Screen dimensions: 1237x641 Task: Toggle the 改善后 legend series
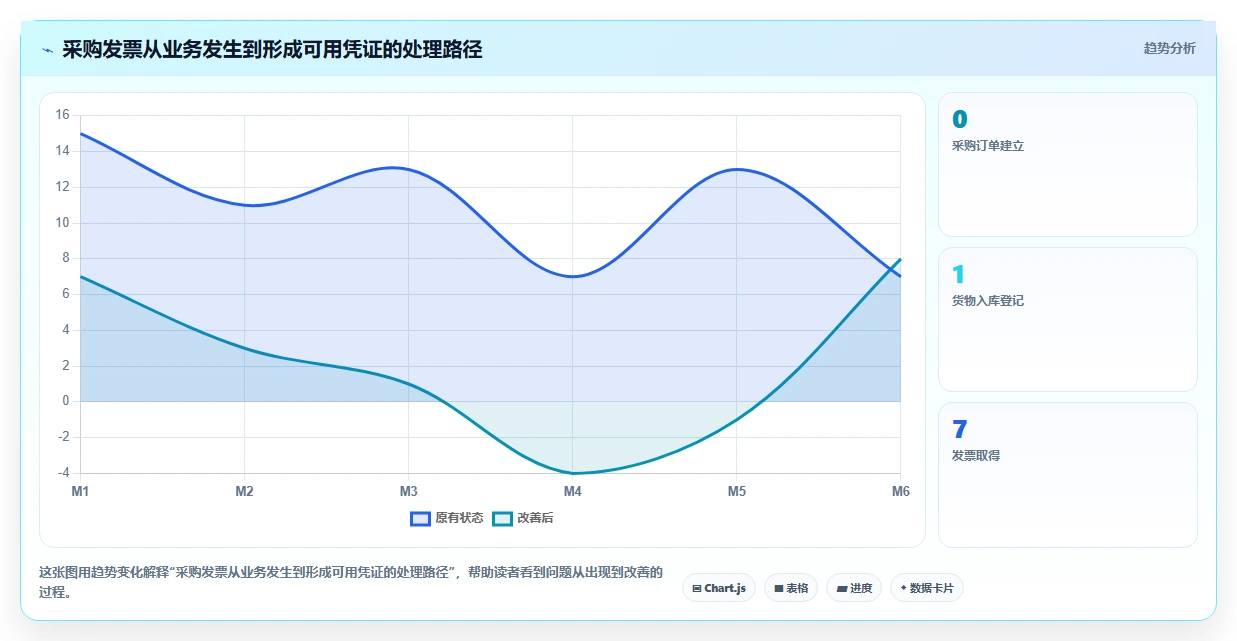coord(524,518)
